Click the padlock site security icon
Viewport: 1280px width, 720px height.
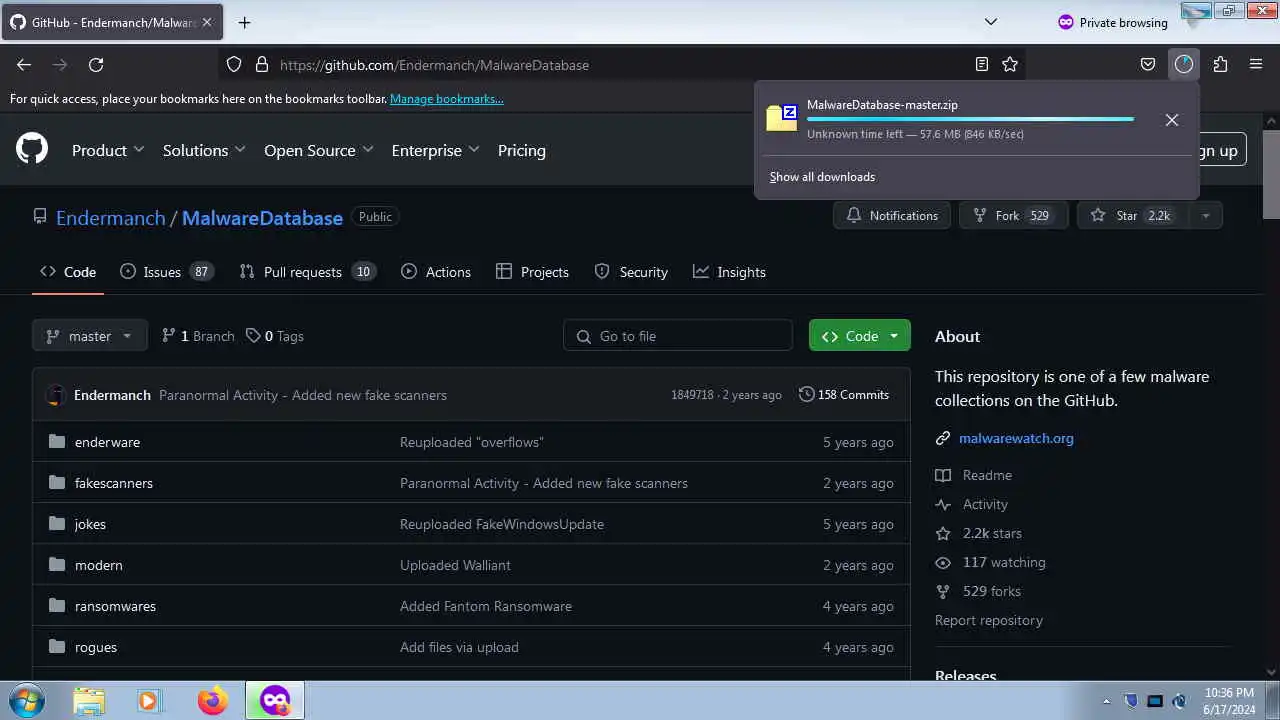(262, 64)
